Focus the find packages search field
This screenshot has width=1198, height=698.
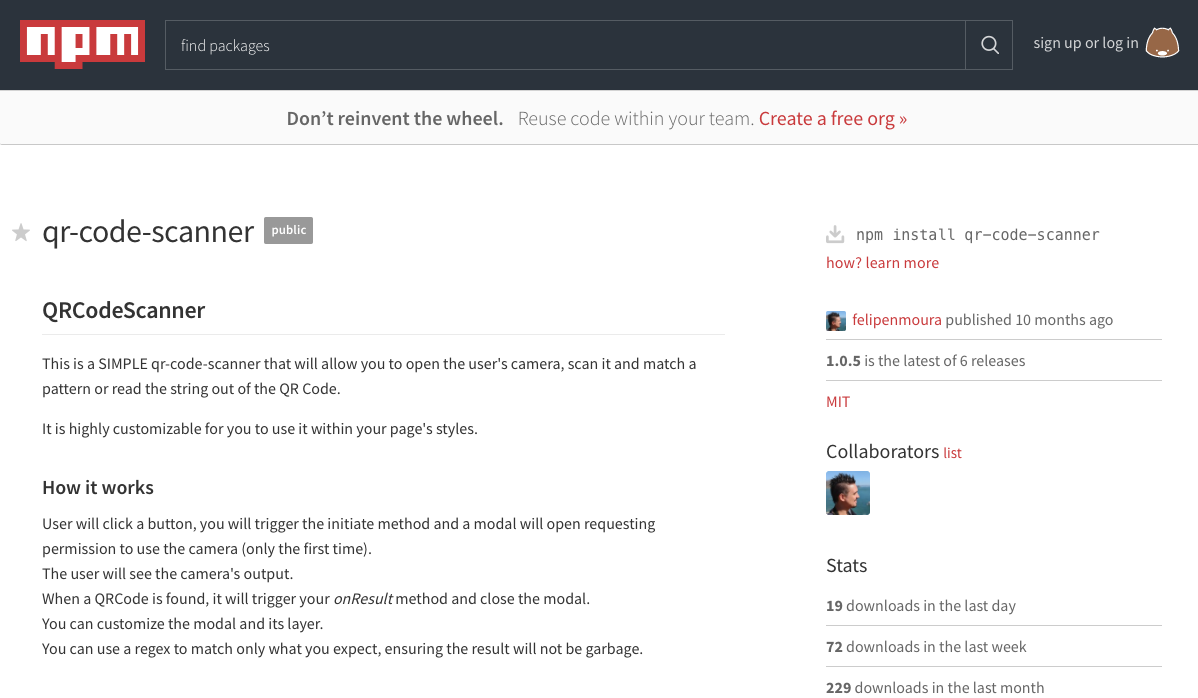[x=565, y=45]
